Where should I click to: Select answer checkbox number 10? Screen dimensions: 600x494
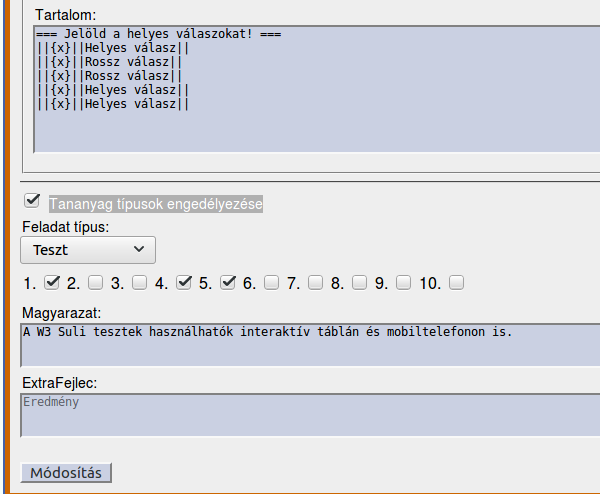pos(456,282)
